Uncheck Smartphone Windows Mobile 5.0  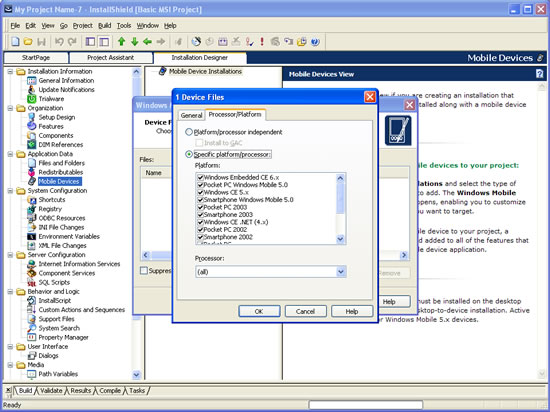pyautogui.click(x=200, y=200)
